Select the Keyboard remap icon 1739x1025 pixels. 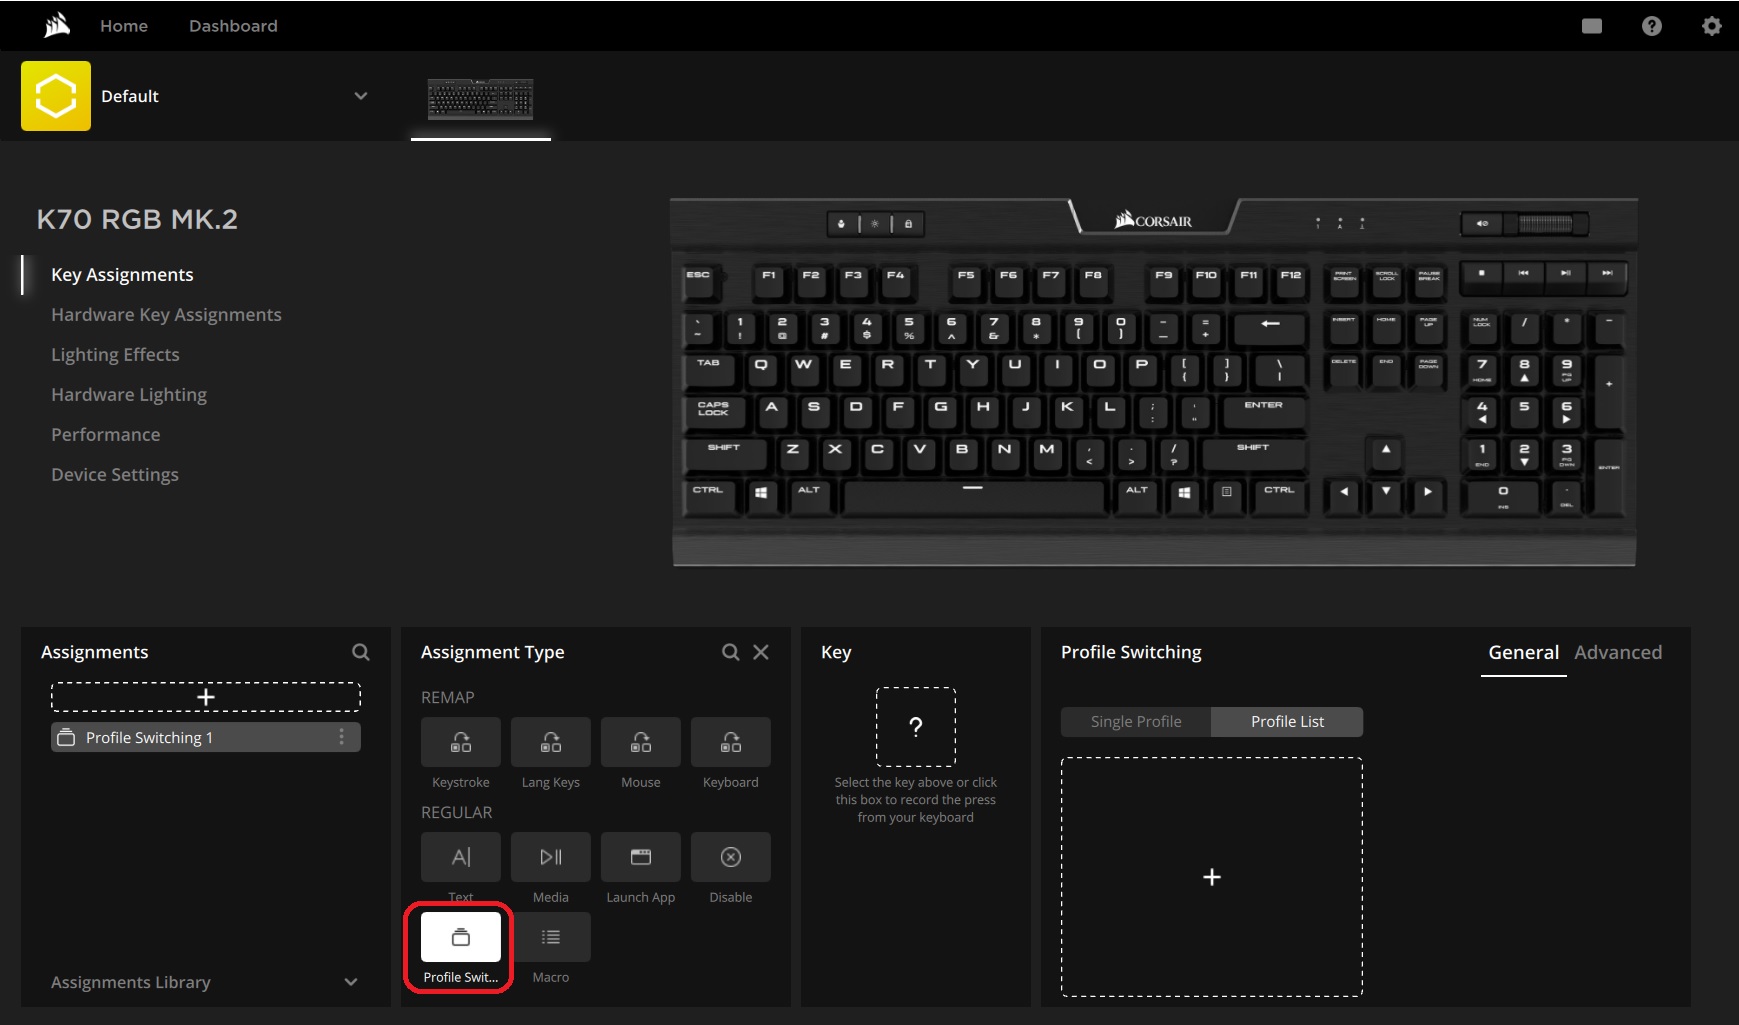tap(730, 741)
